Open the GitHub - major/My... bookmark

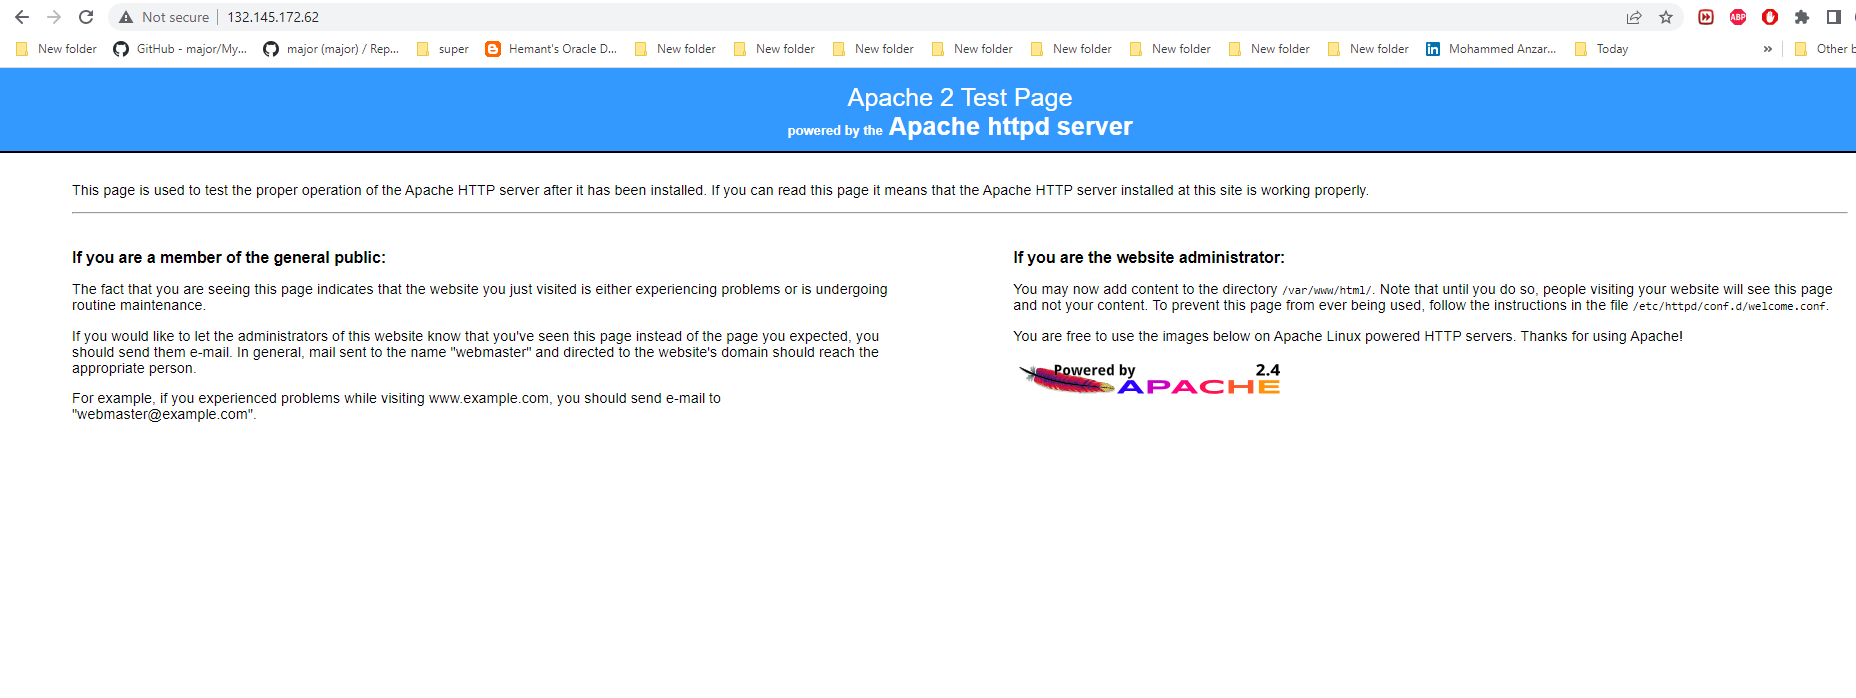[180, 49]
